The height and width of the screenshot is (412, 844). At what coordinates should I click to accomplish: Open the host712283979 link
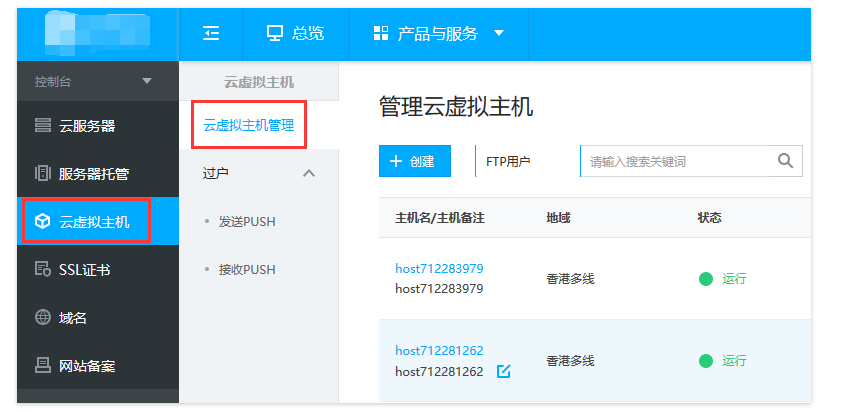[x=439, y=268]
